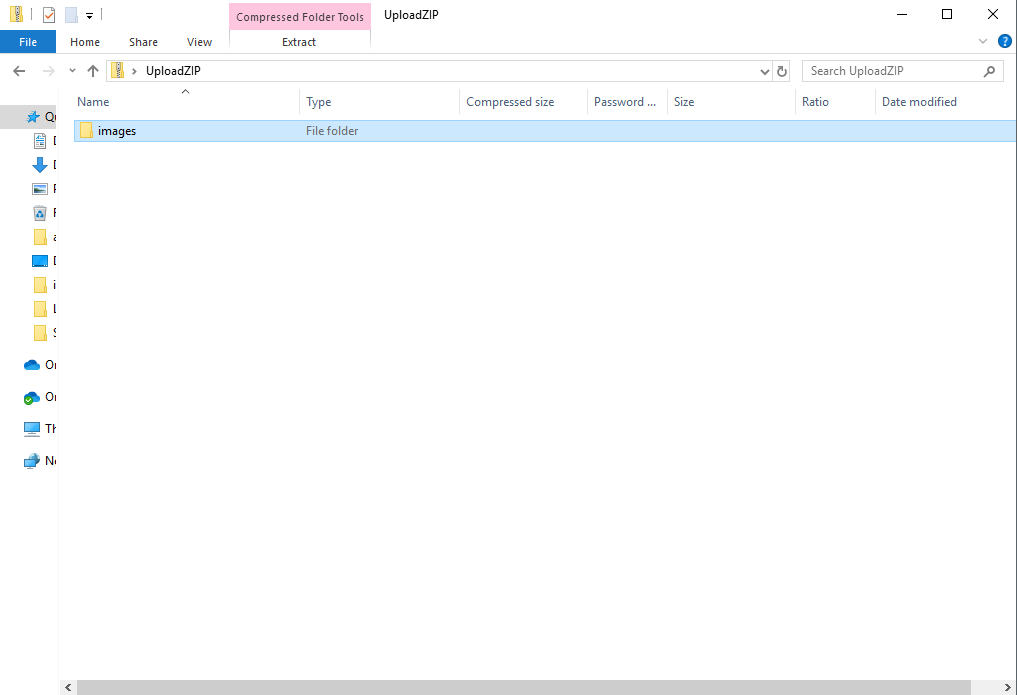Open Explorer help question mark
The image size is (1017, 695).
coord(1004,41)
